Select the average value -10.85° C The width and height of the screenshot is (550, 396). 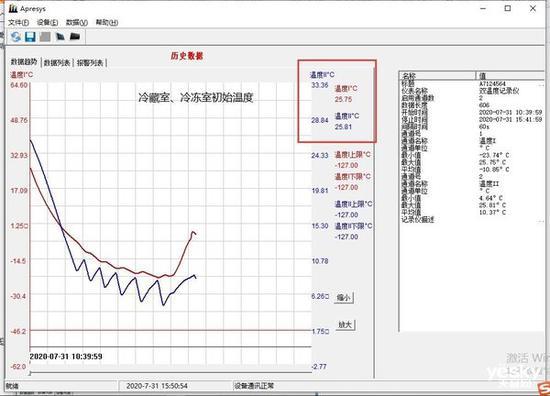click(x=494, y=170)
